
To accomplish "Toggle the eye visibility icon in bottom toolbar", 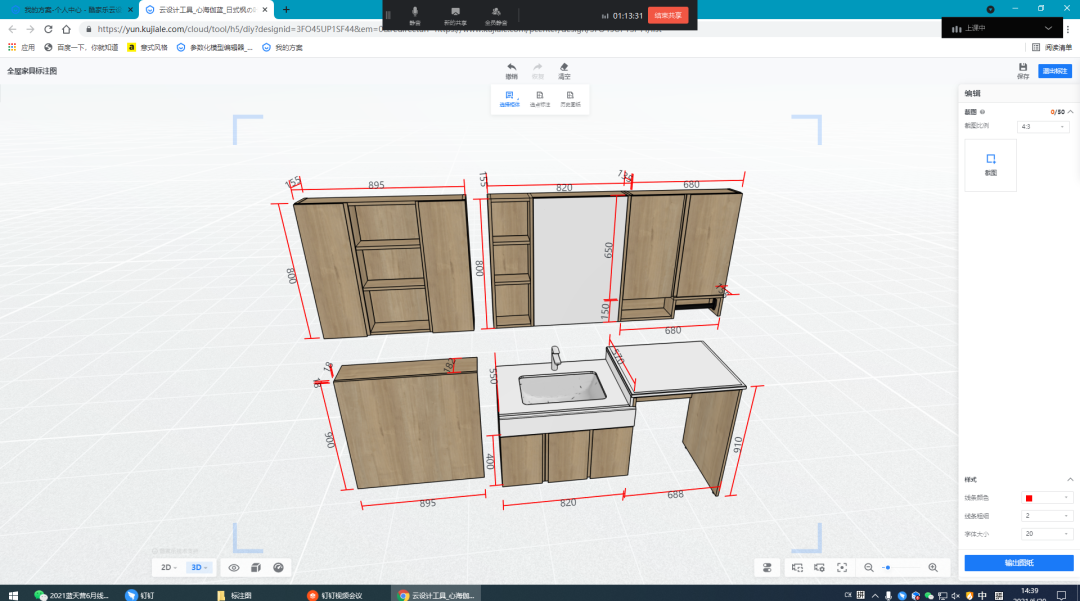I will (x=234, y=568).
